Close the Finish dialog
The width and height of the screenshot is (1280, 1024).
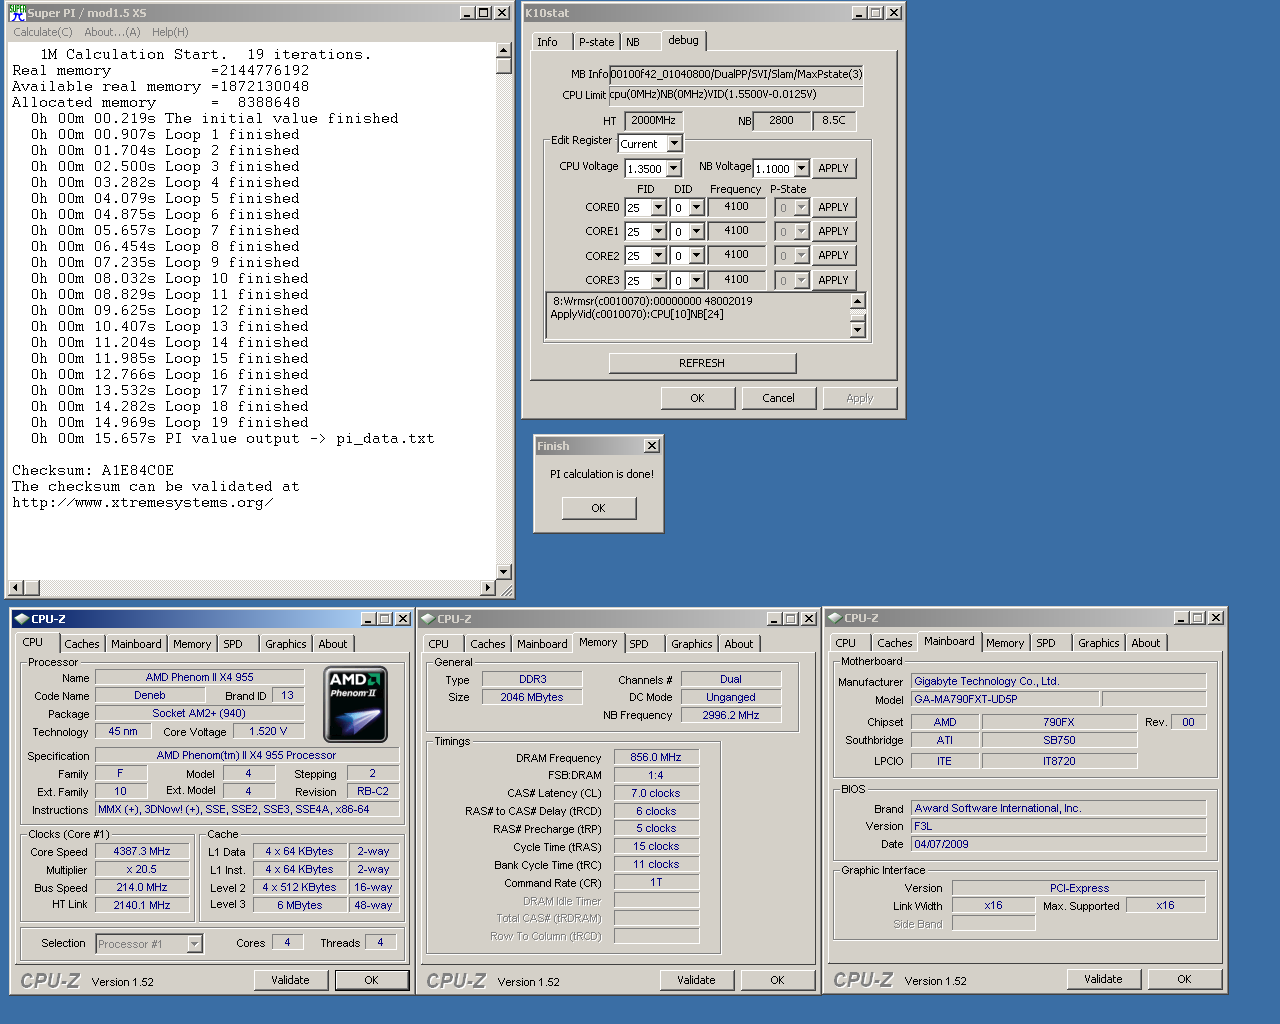[652, 446]
